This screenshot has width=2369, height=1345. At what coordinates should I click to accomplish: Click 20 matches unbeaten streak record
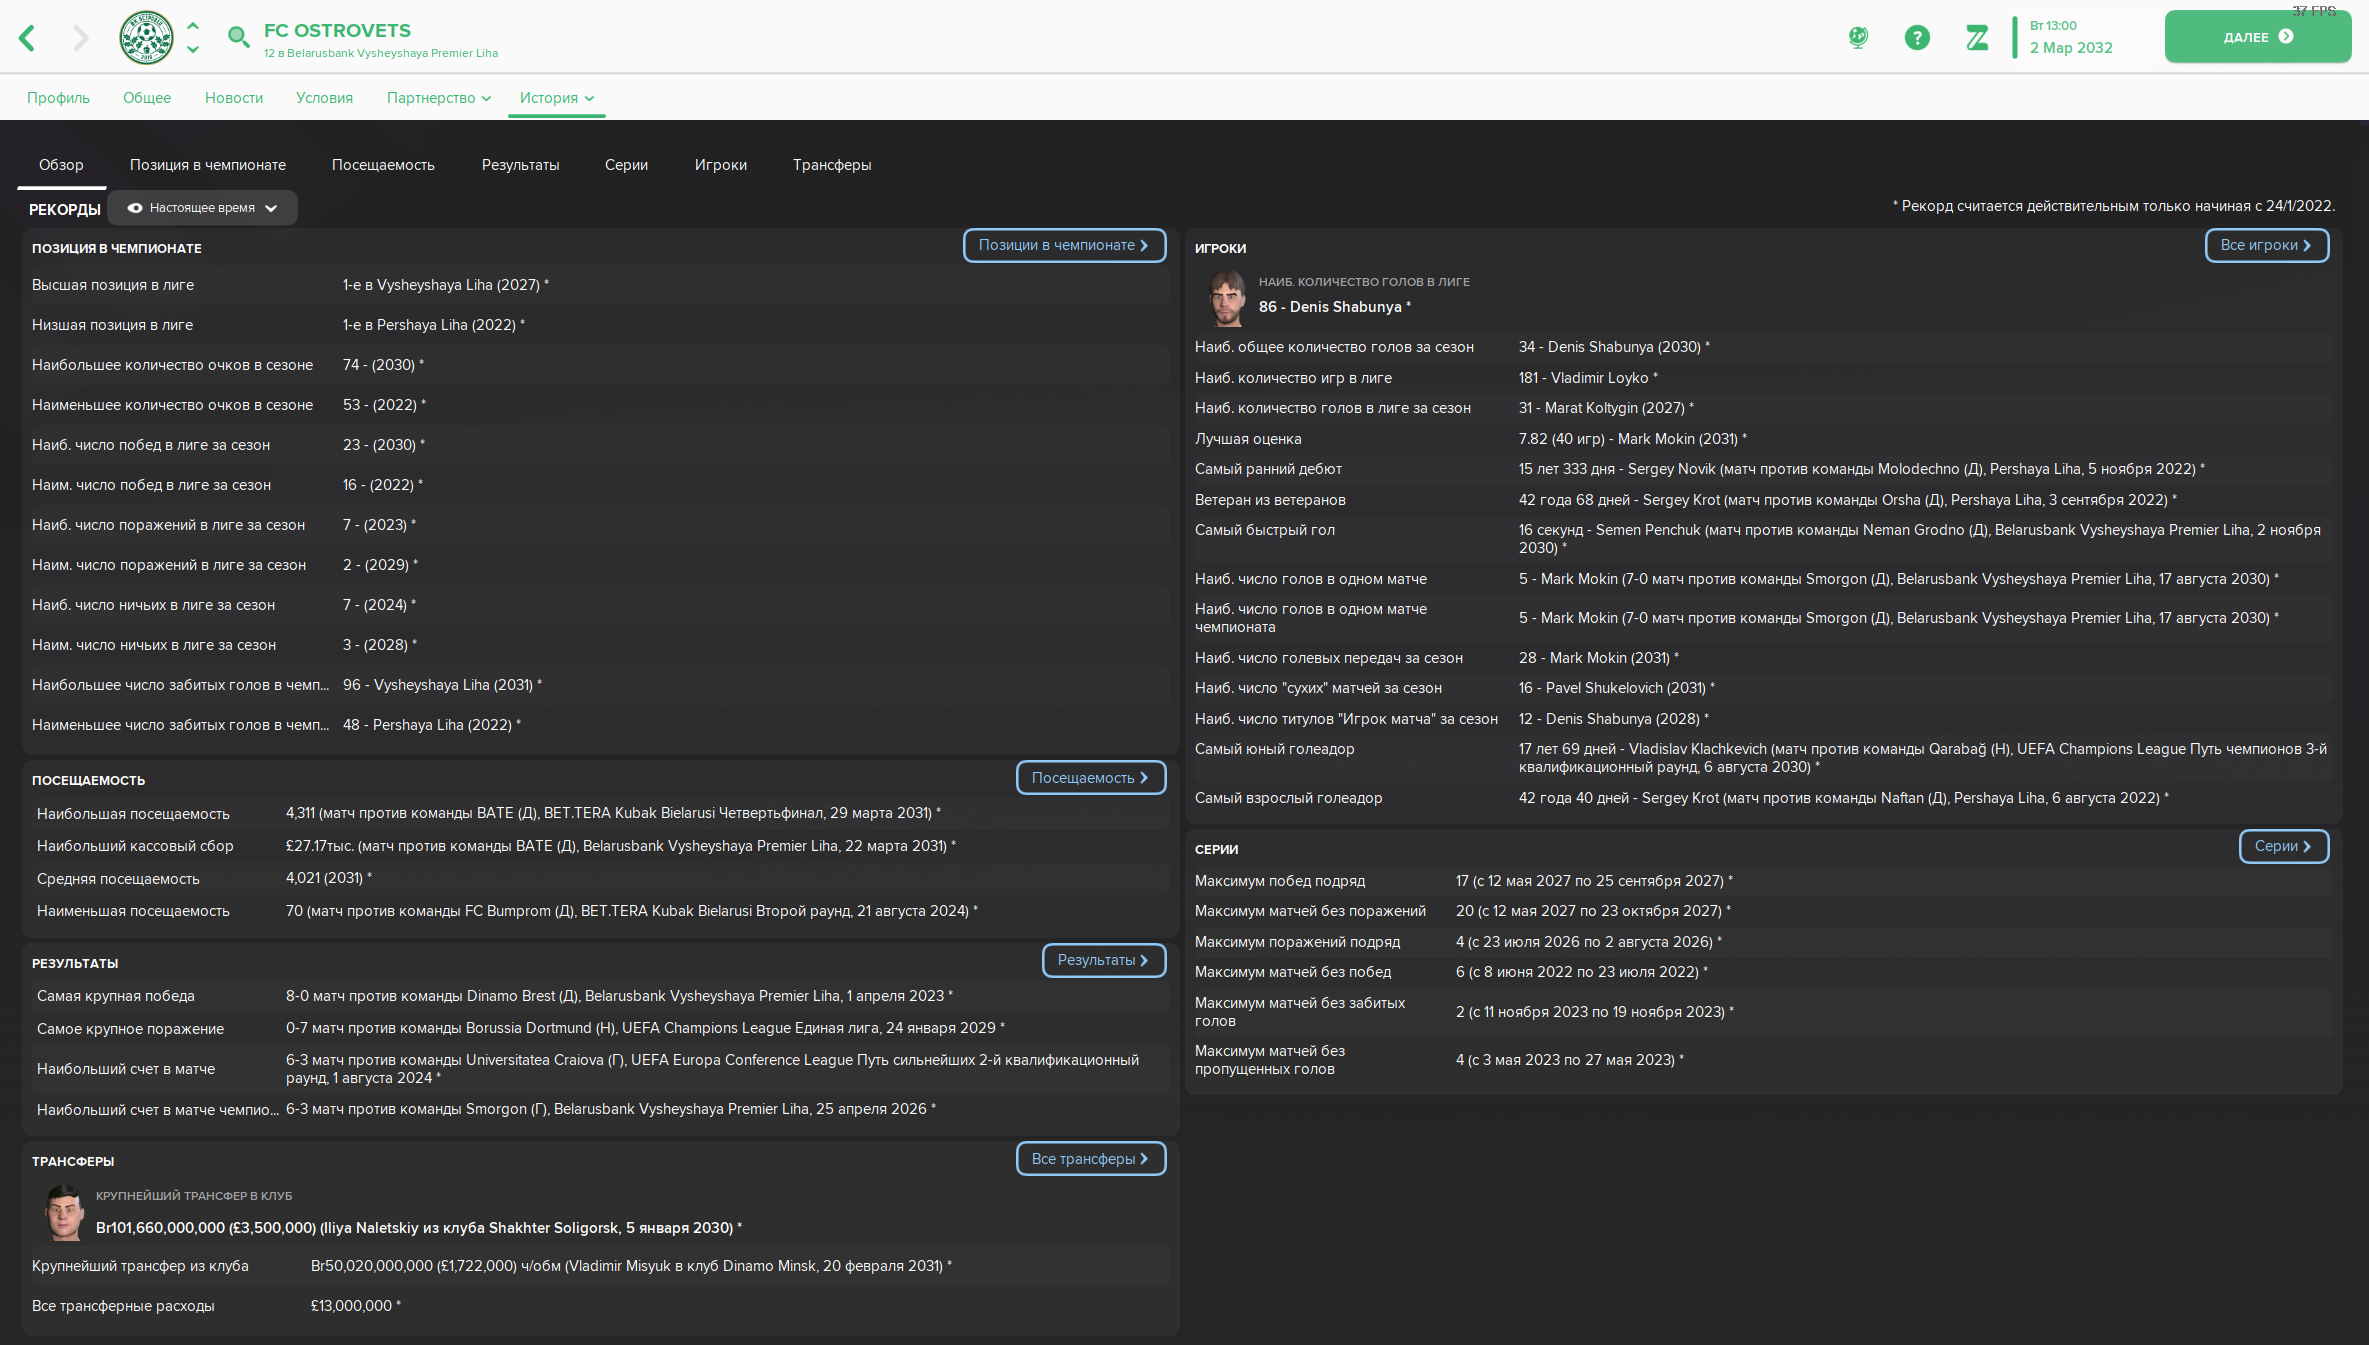(1593, 911)
